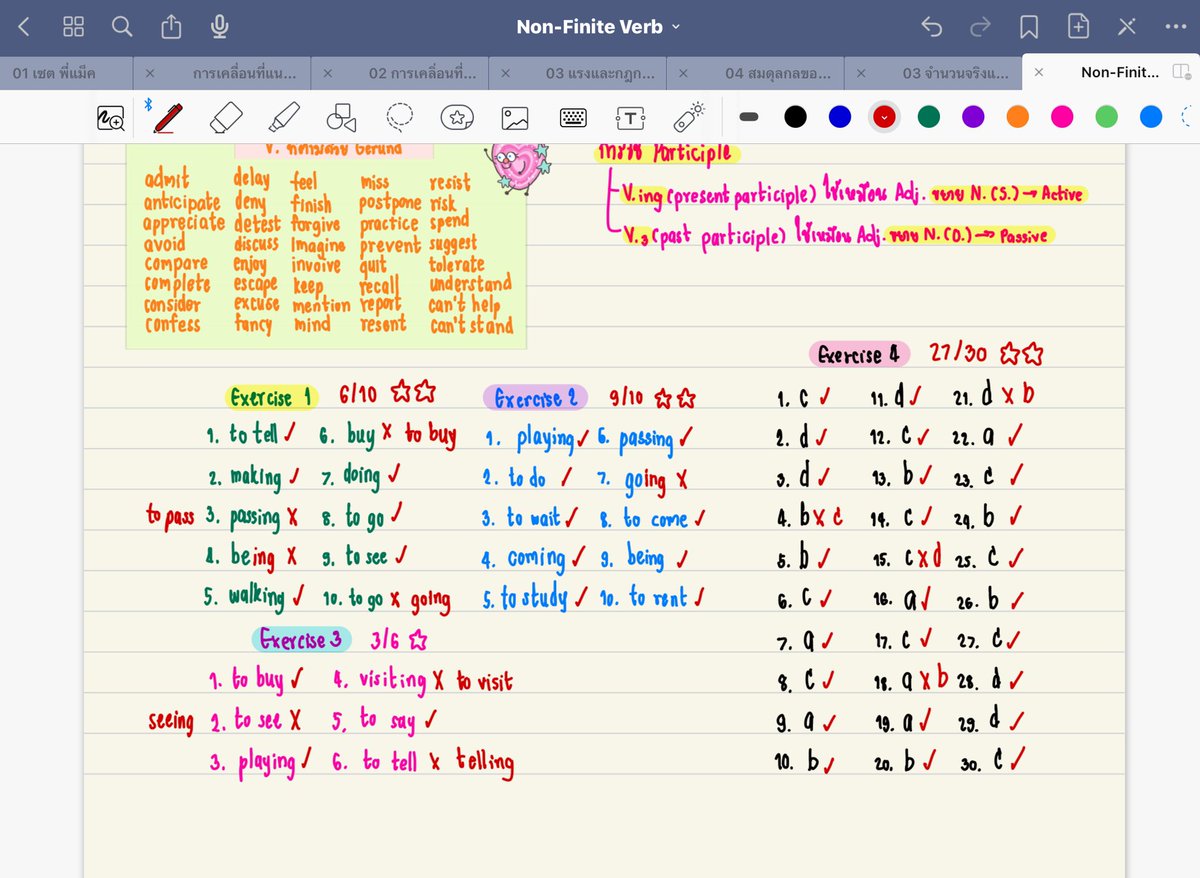Viewport: 1200px width, 878px height.
Task: Tap the Exercise 3 heading on the page
Action: 301,639
